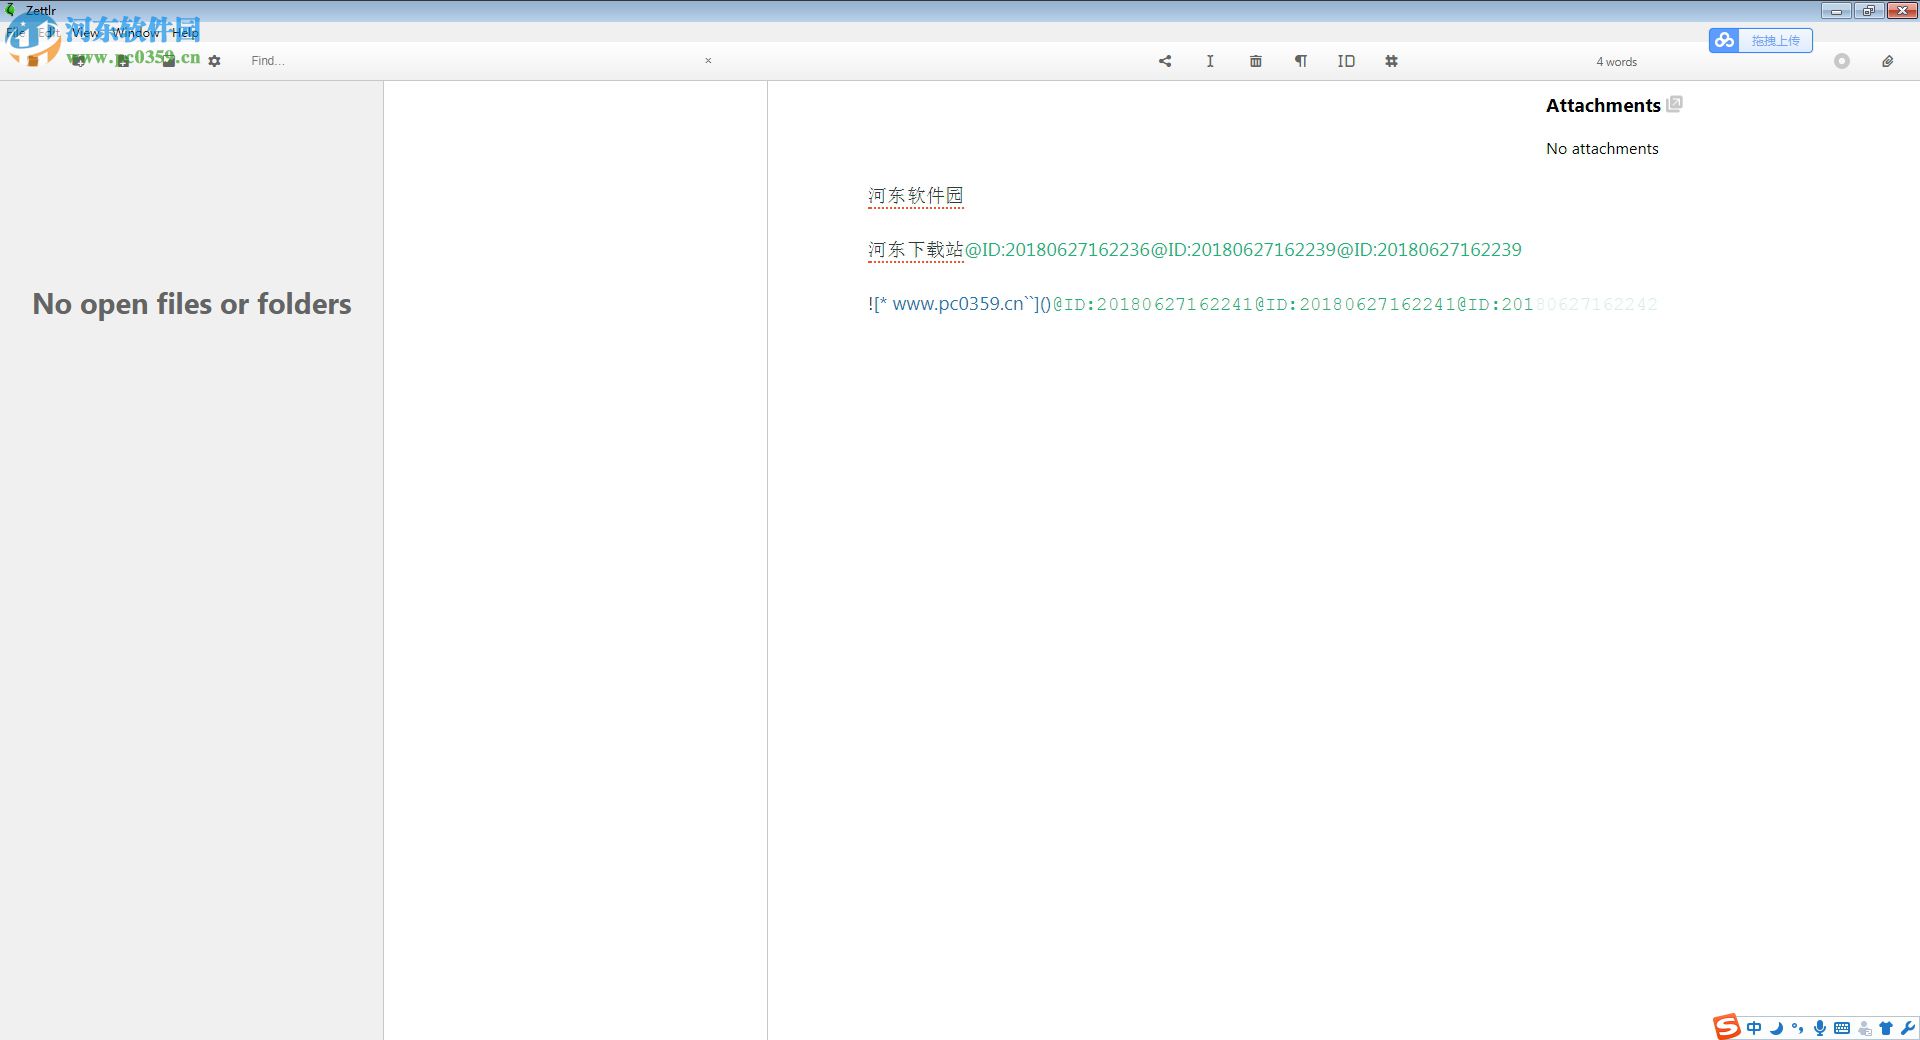Click the No open files or folders message
Image resolution: width=1920 pixels, height=1040 pixels.
click(192, 304)
